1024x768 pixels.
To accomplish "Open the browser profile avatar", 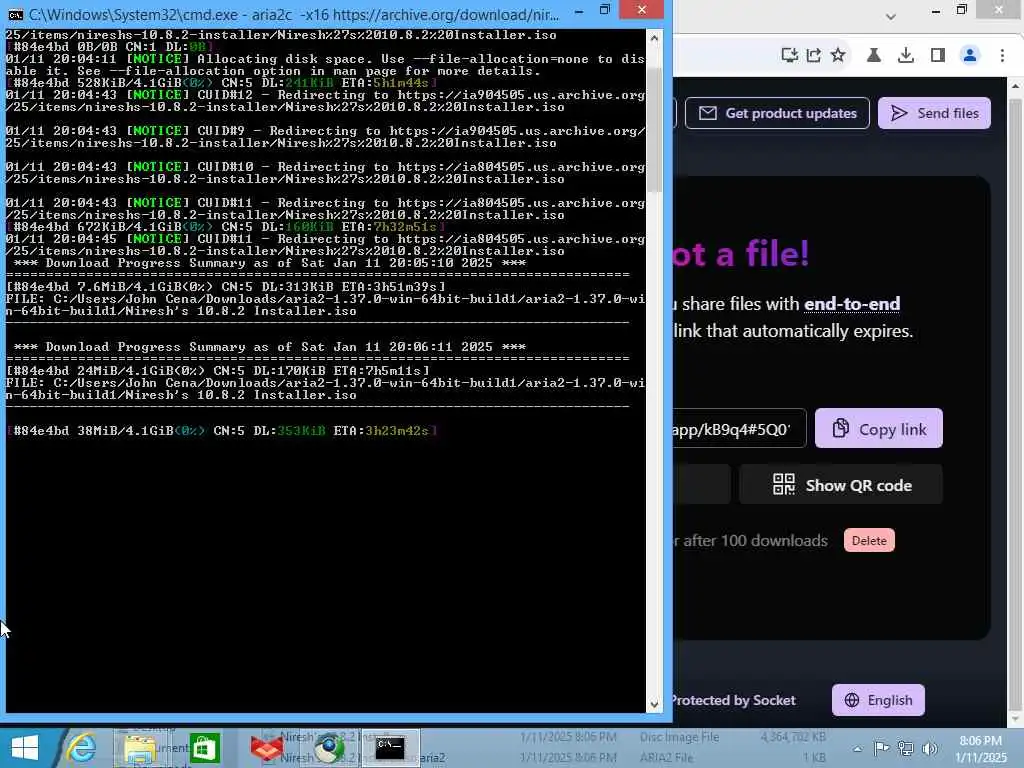I will click(970, 56).
